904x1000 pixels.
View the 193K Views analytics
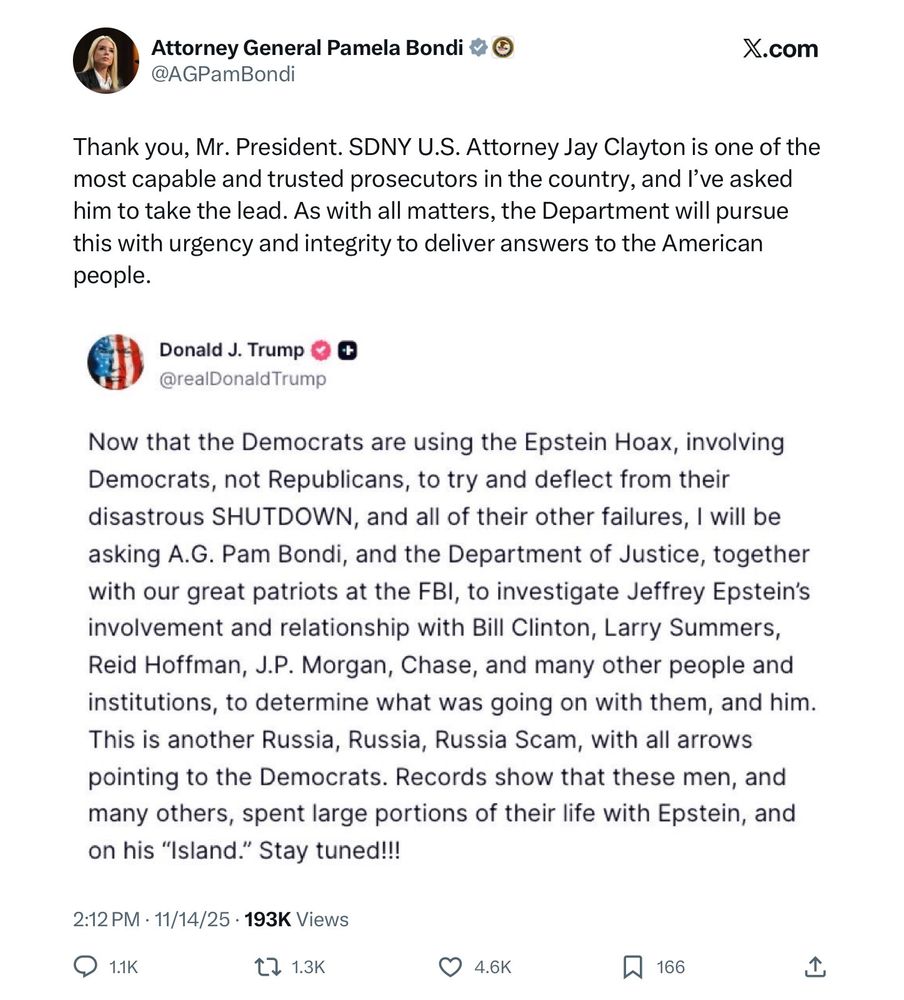click(297, 919)
